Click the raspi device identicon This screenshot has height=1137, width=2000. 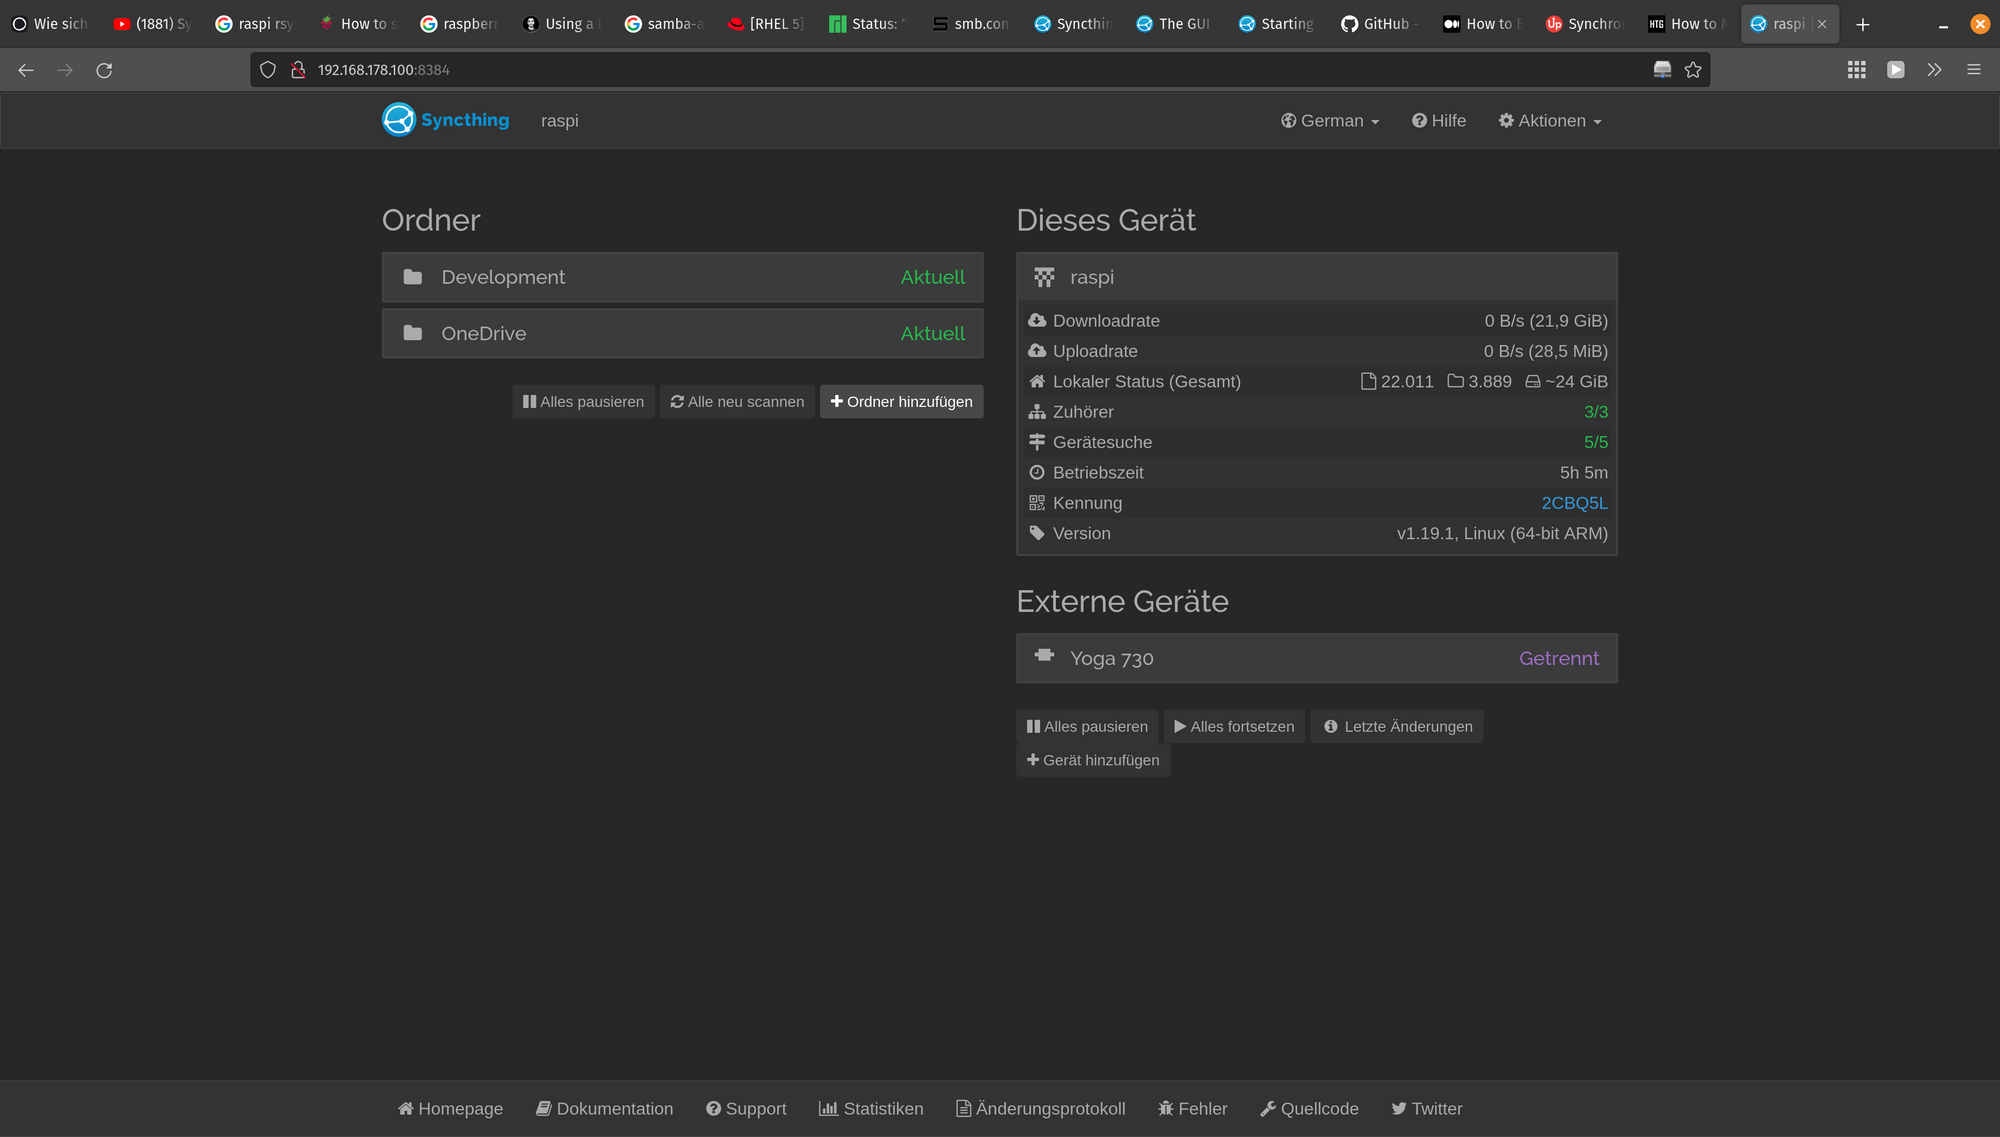pos(1044,277)
